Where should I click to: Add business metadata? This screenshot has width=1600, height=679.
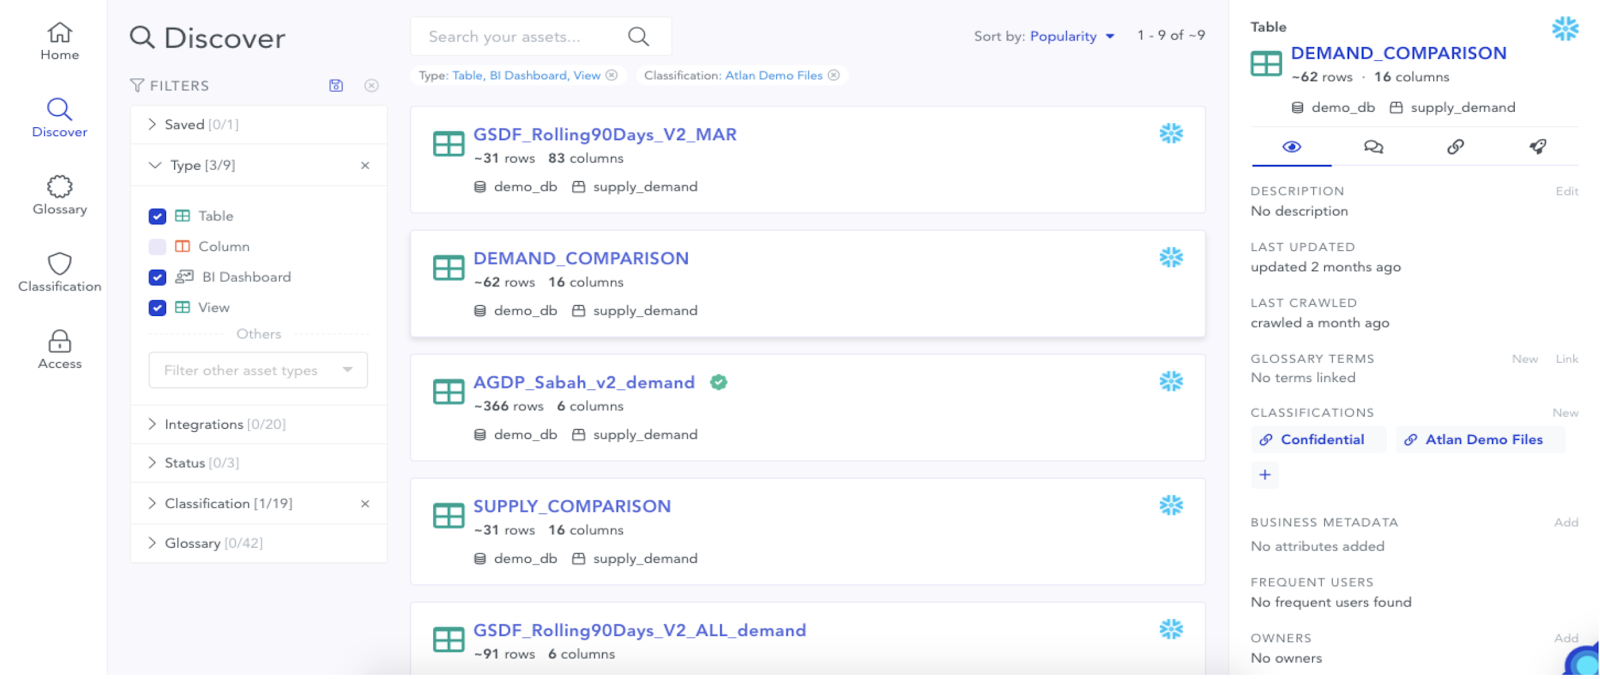pyautogui.click(x=1566, y=523)
